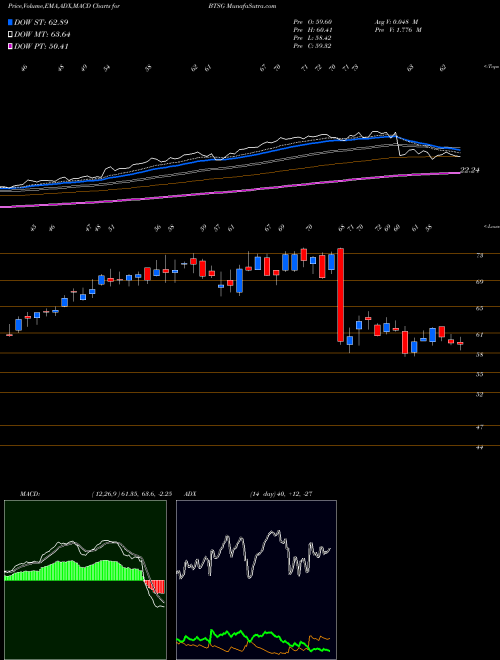The image size is (500, 660).
Task: Click the 'ADX' panel title
Action: tap(190, 494)
